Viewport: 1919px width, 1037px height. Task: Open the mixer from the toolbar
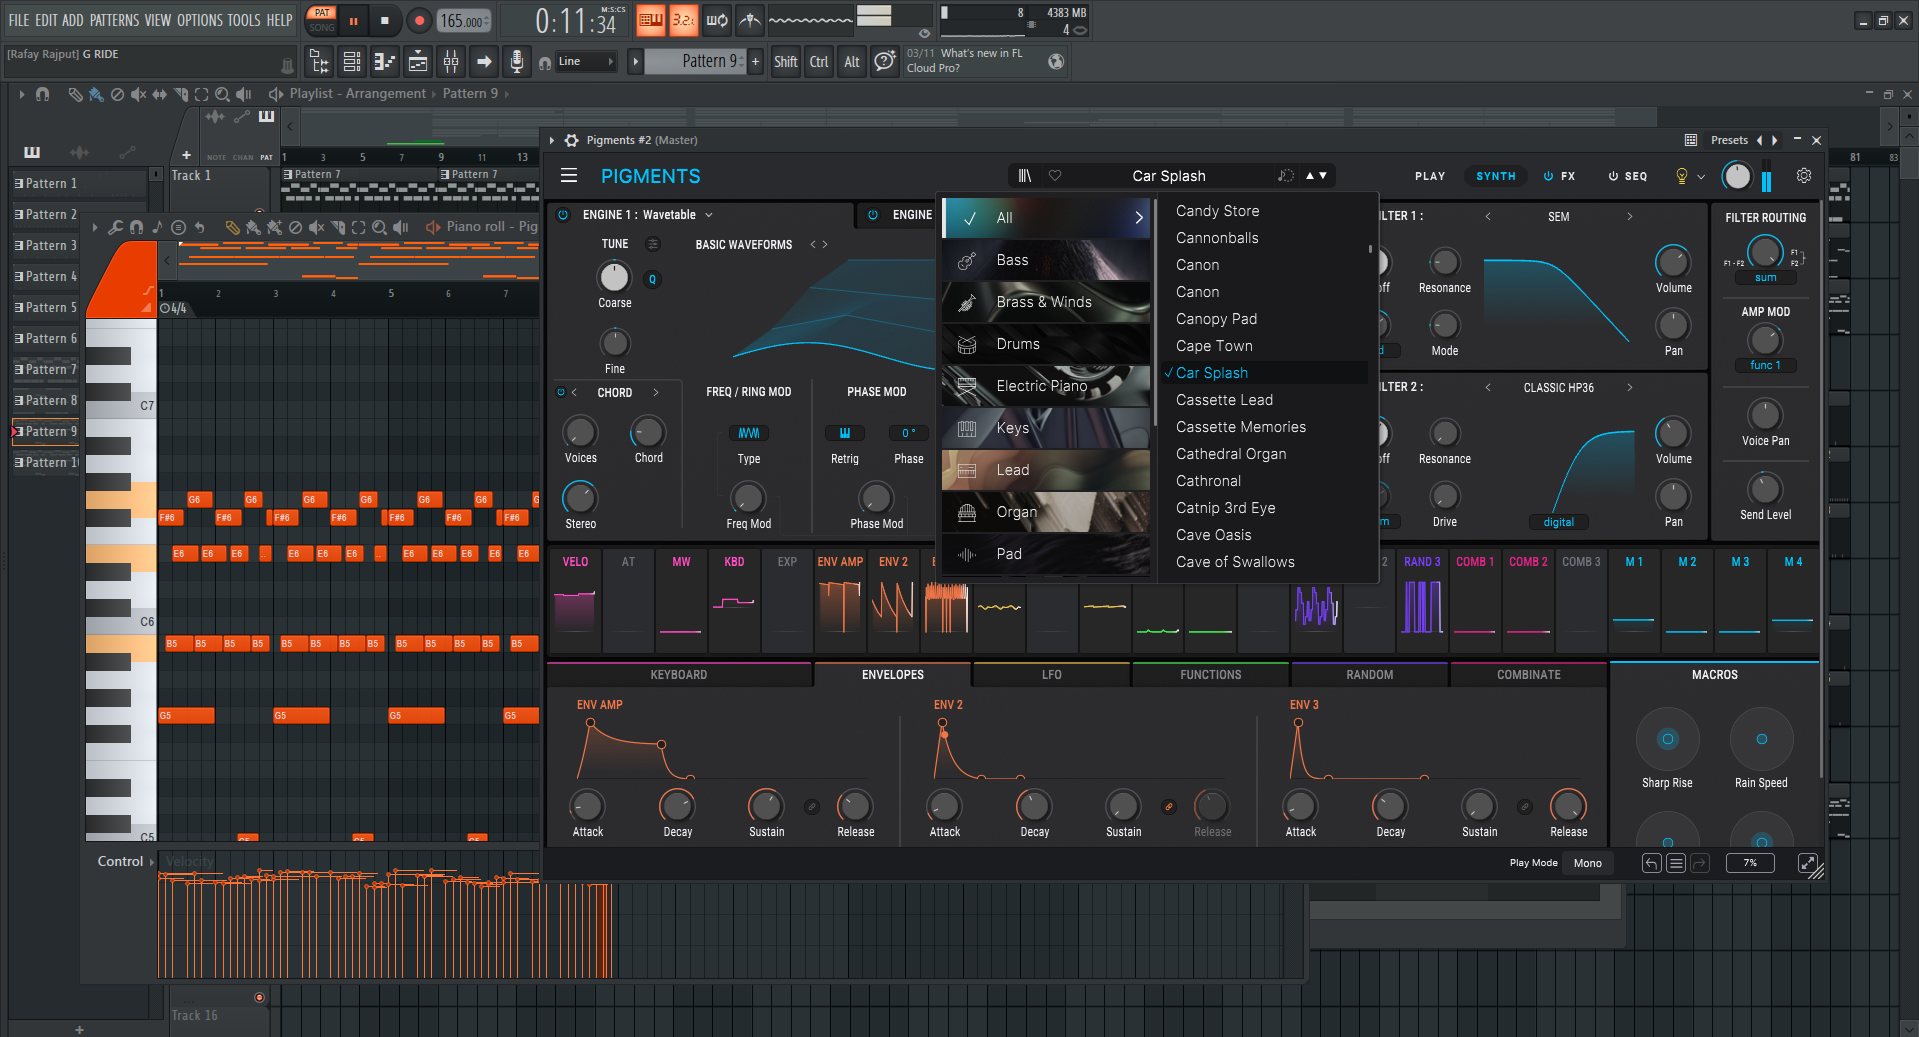pyautogui.click(x=451, y=62)
